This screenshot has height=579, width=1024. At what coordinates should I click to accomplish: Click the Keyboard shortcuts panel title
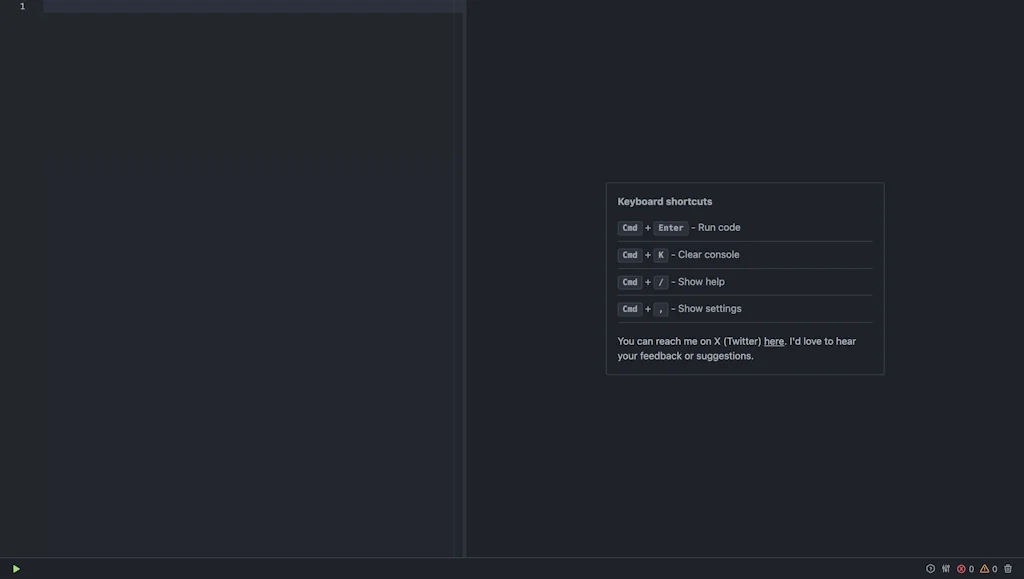(664, 201)
